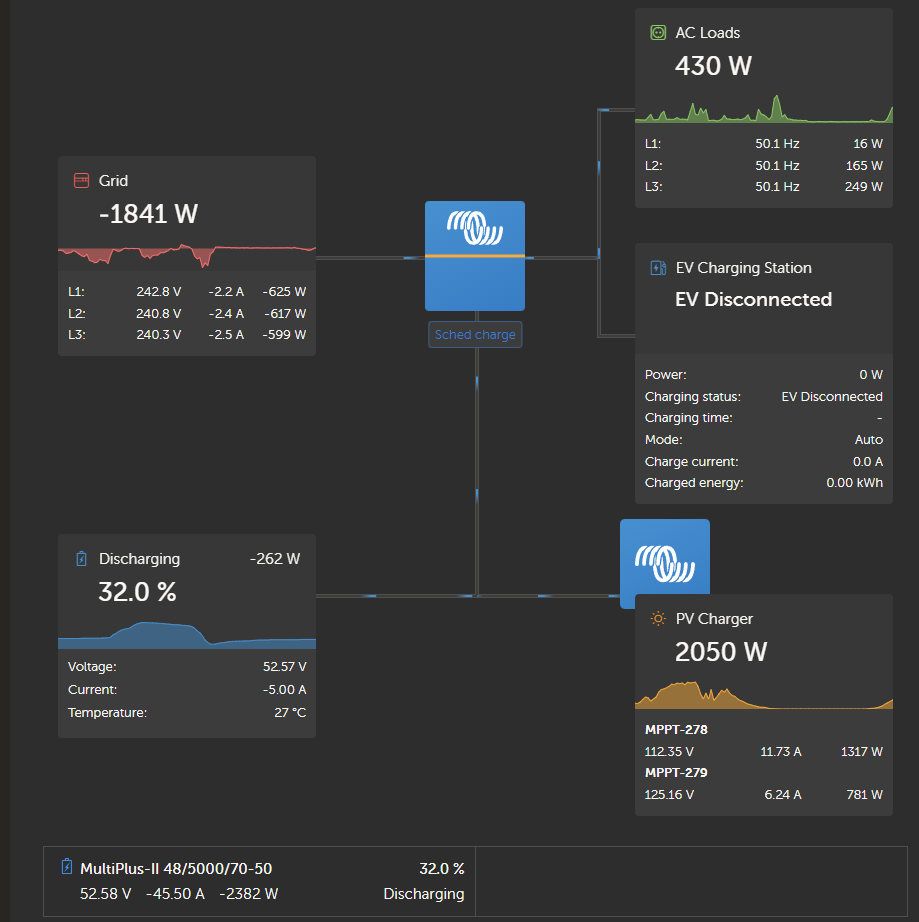Expand the MPPT-278 tracker details

[x=675, y=729]
